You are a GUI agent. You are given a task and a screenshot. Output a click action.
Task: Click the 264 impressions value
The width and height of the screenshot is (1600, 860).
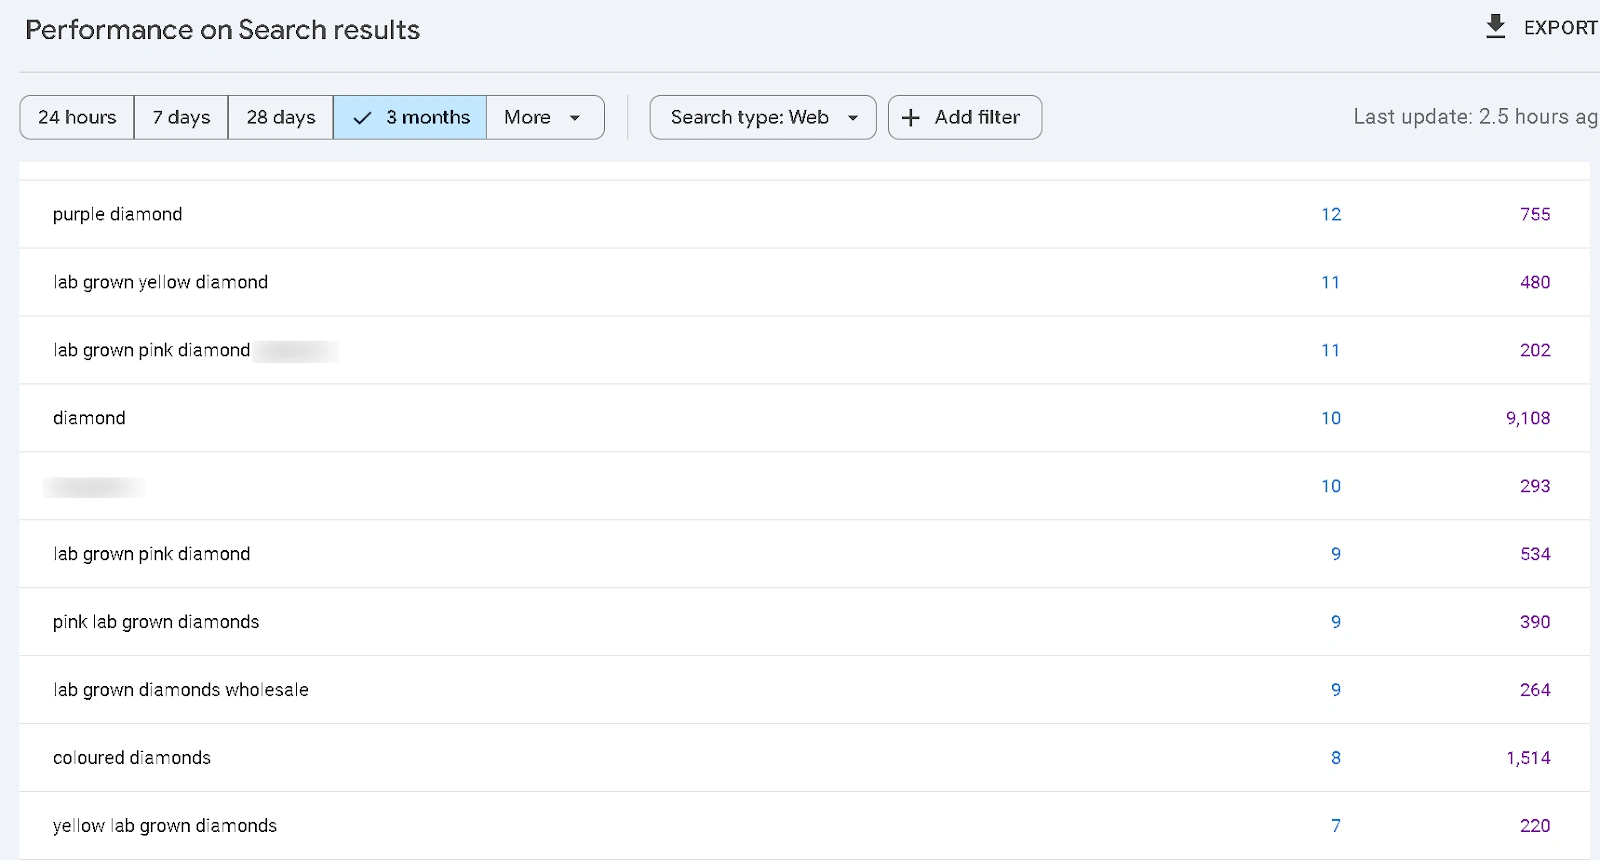[x=1535, y=690]
